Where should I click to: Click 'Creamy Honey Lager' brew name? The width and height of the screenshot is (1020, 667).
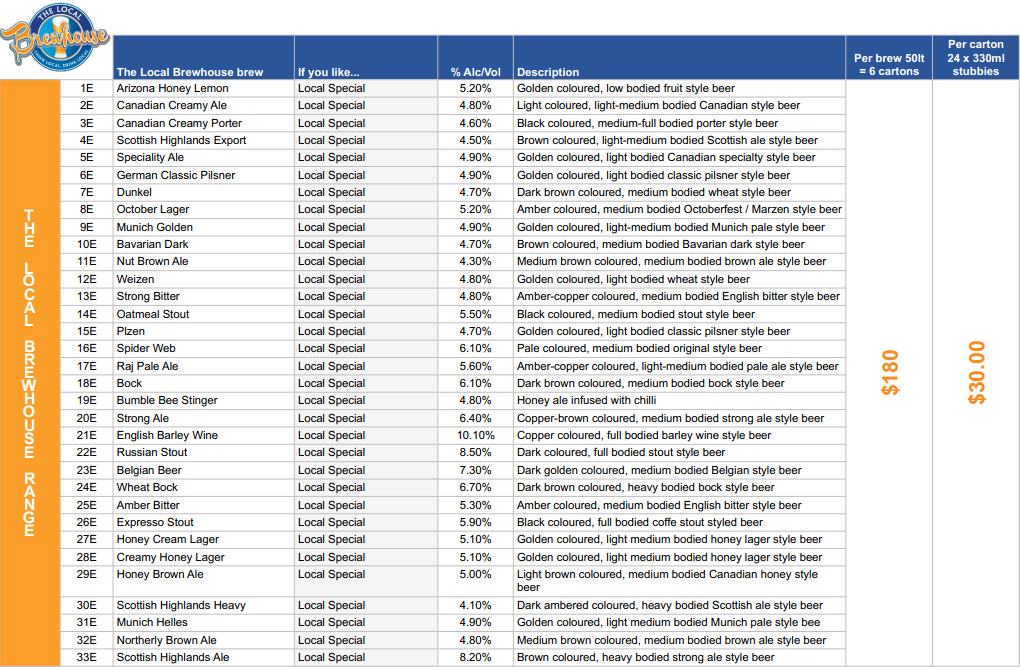click(x=170, y=557)
